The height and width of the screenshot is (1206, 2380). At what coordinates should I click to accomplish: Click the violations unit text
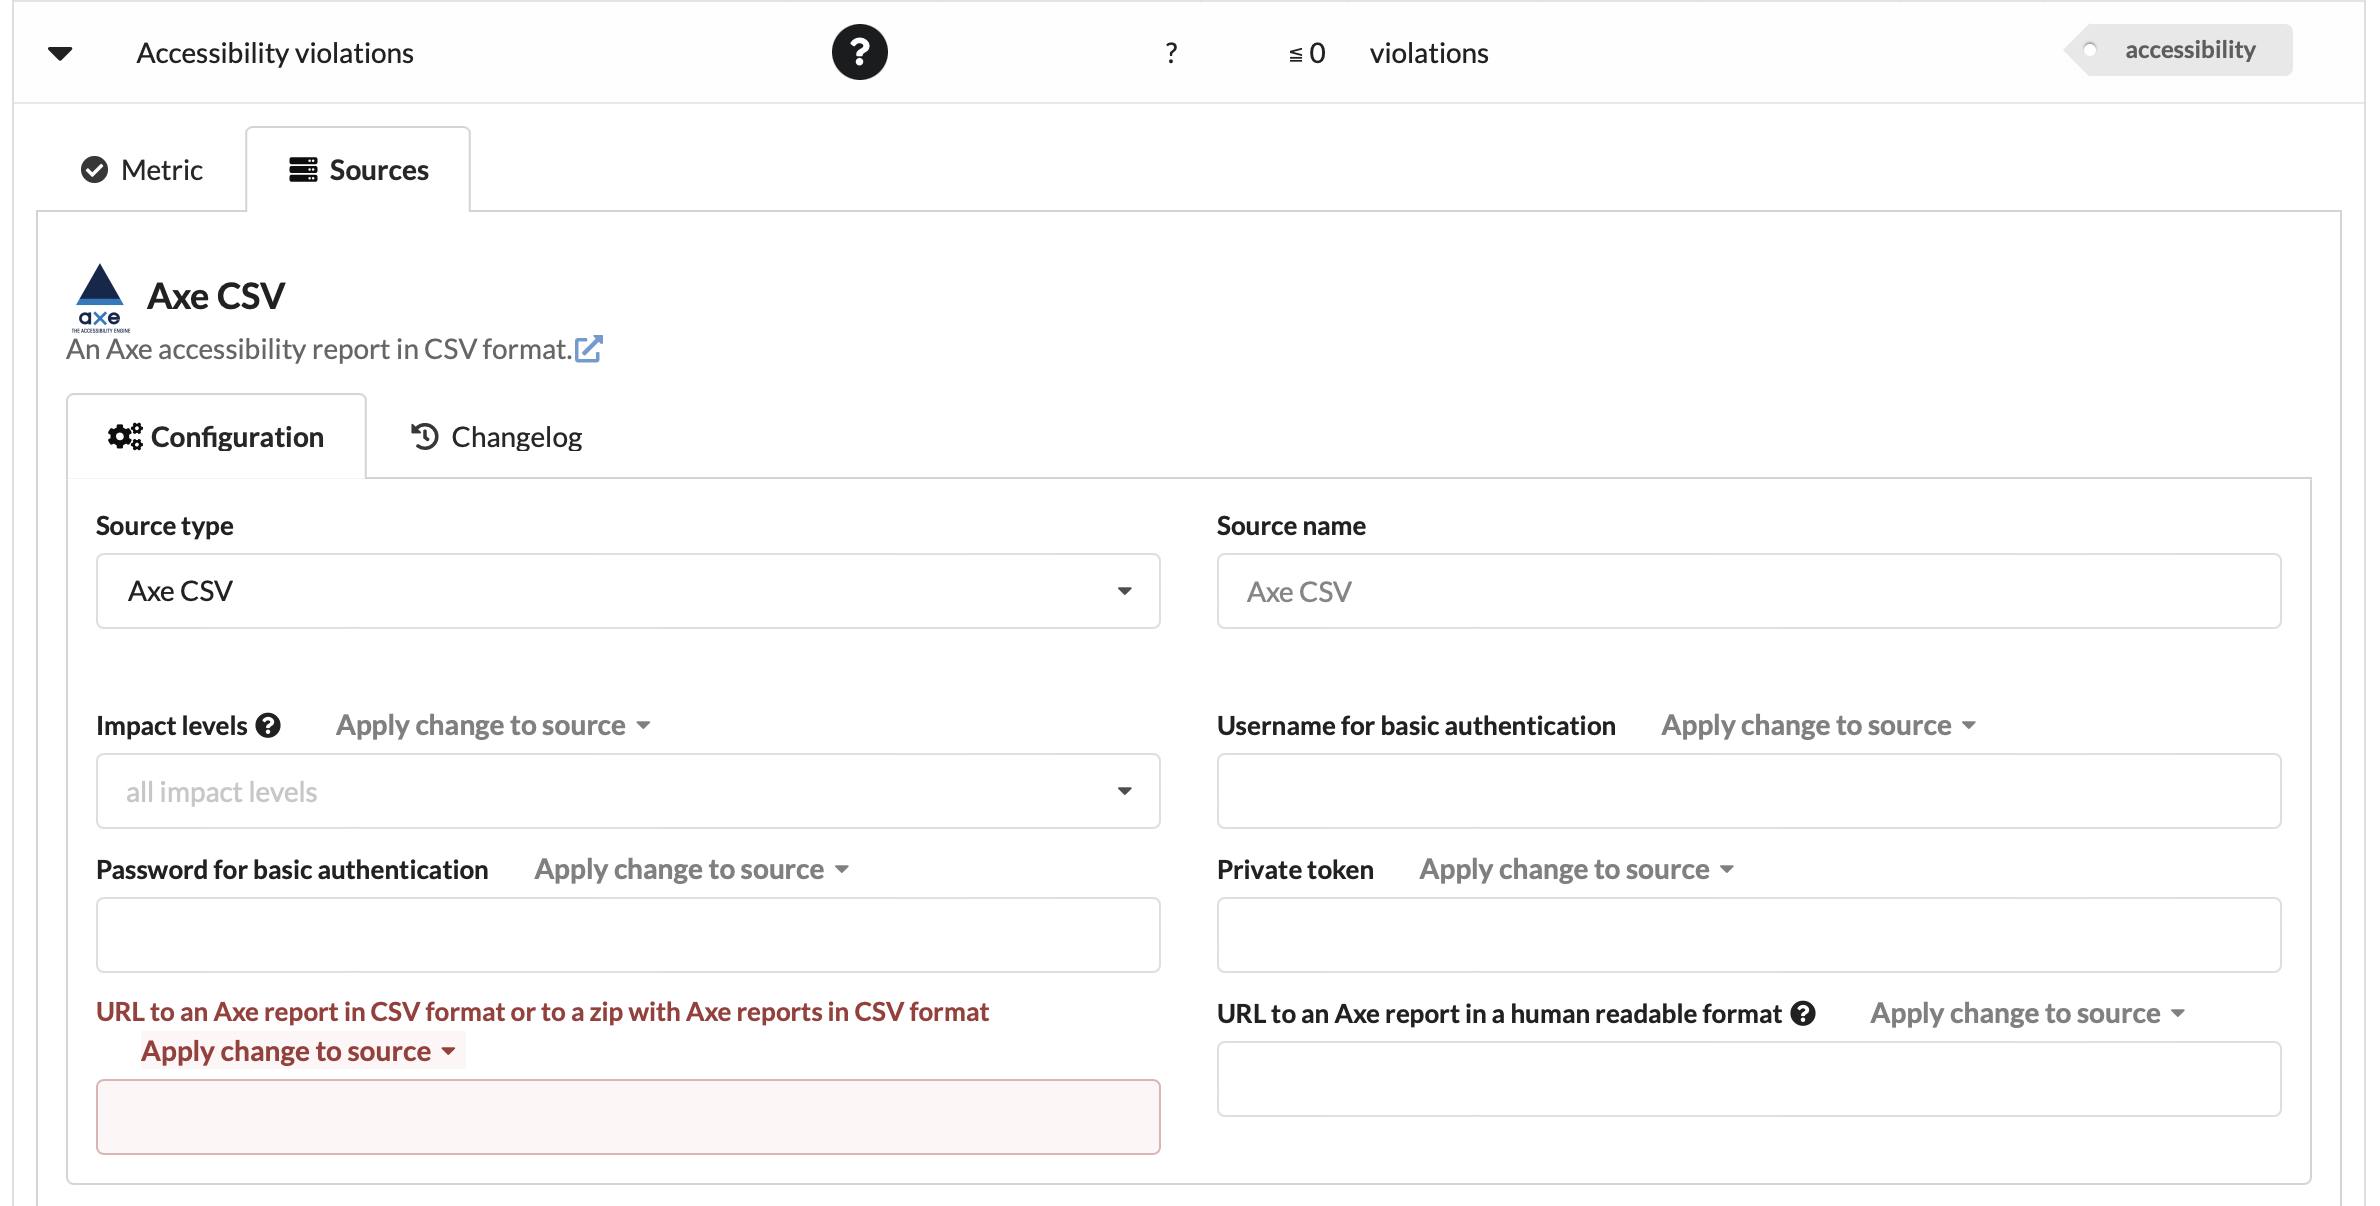pos(1429,53)
